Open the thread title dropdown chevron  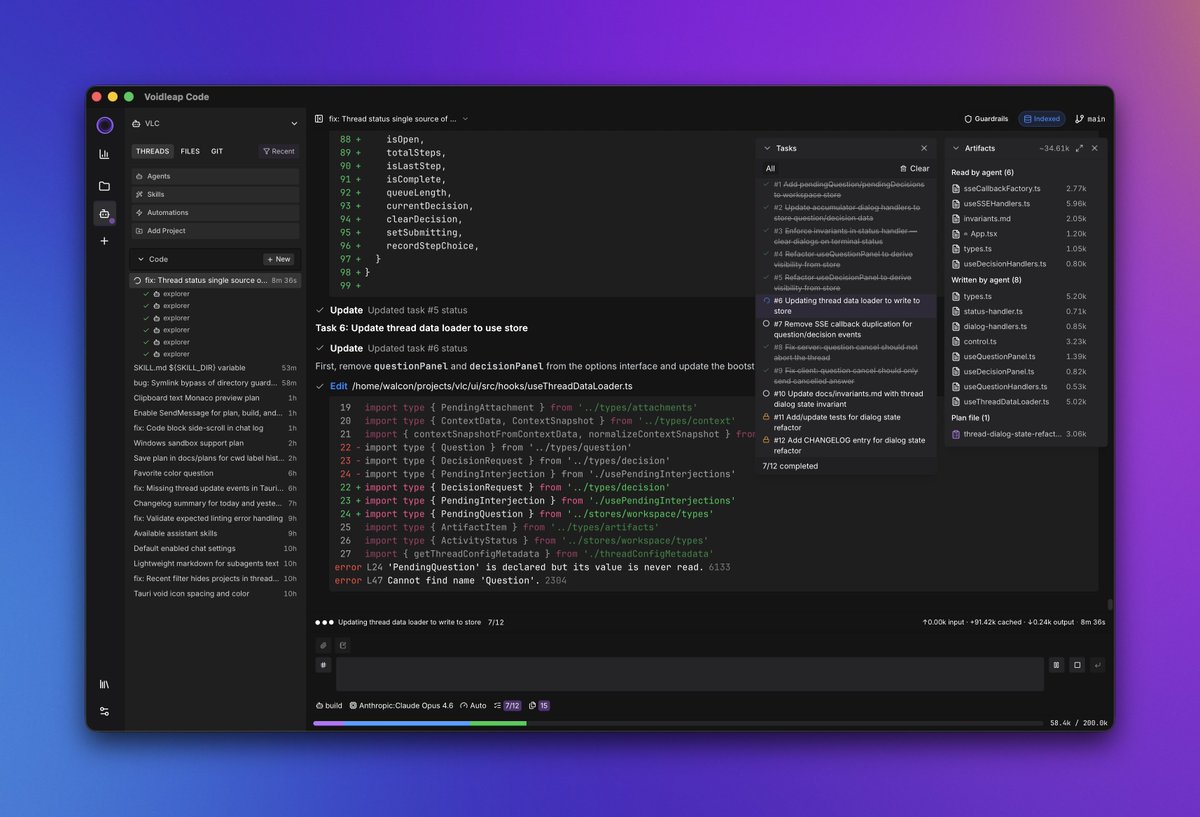465,119
